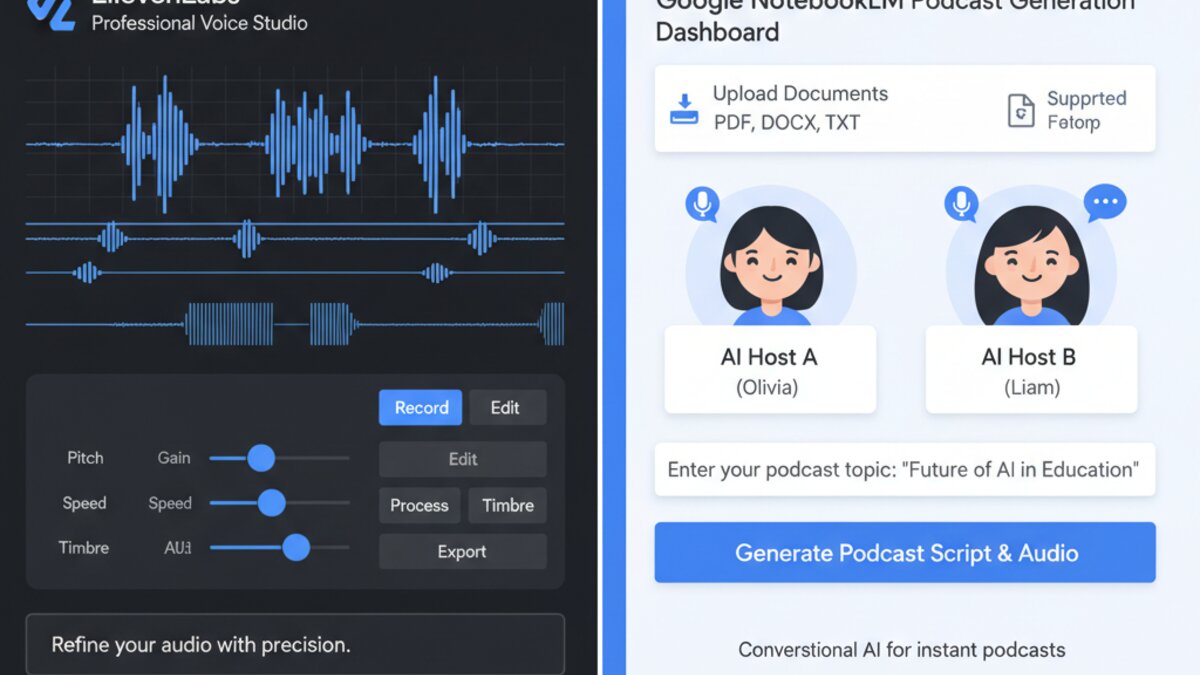
Task: Click the wide Edit button below Record
Action: 463,459
